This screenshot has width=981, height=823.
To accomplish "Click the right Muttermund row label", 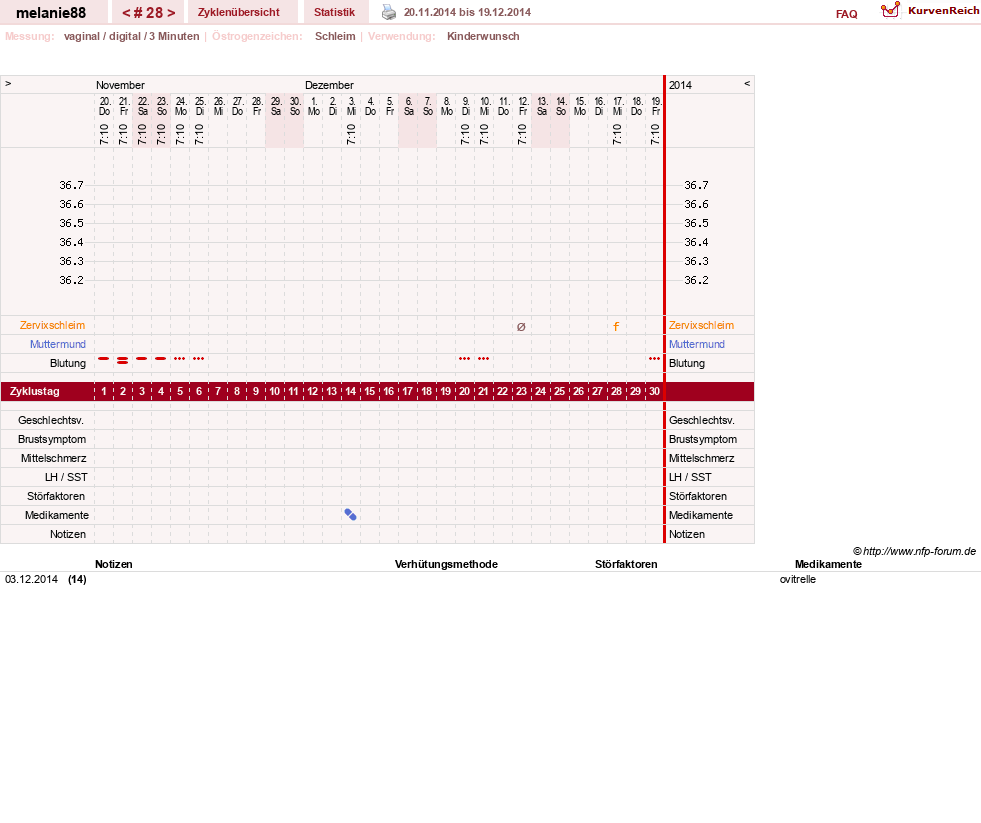I will (696, 344).
